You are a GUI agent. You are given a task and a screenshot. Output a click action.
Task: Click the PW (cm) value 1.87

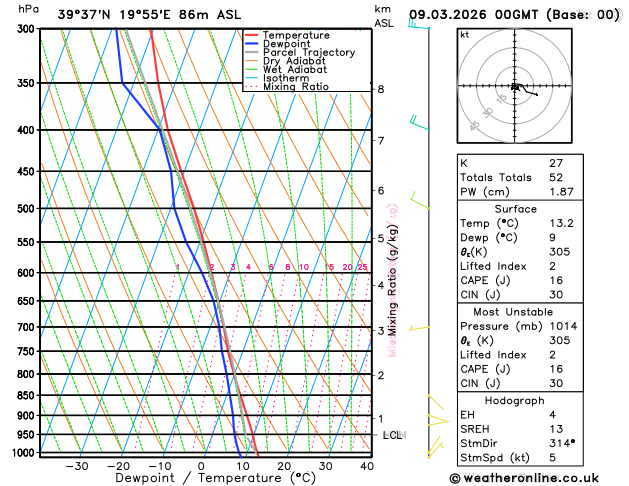(562, 192)
